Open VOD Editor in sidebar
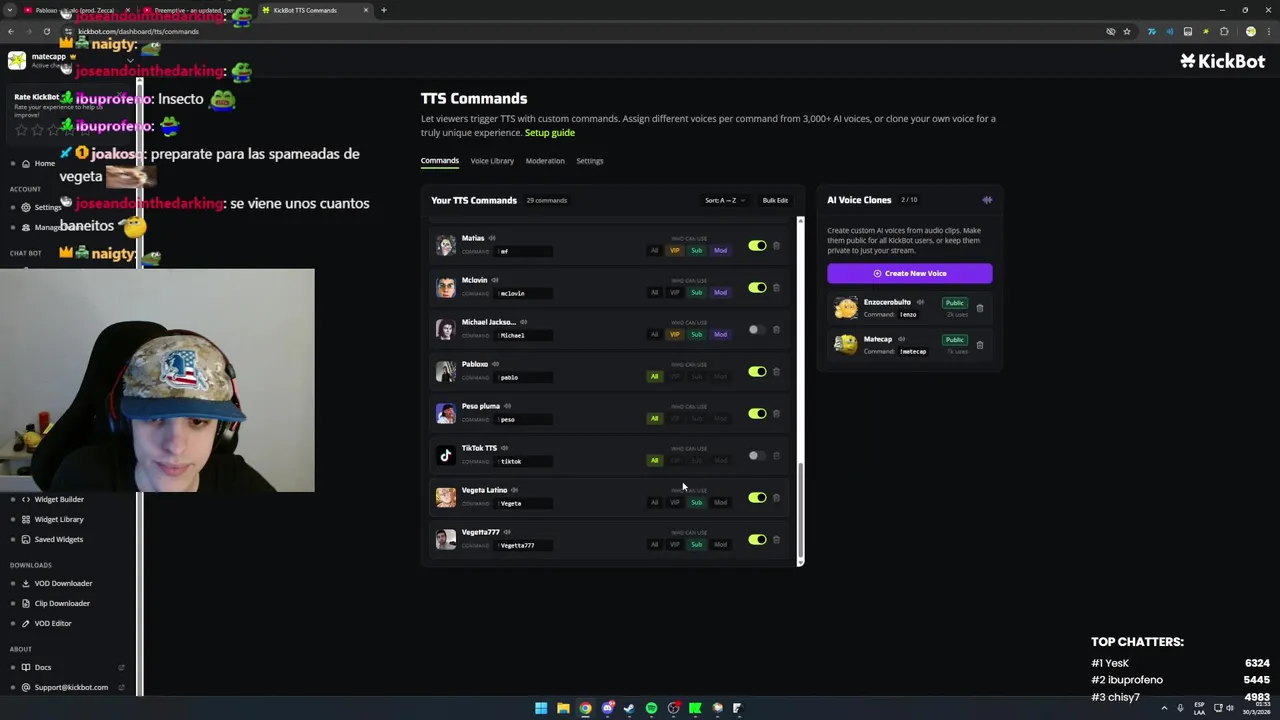This screenshot has height=720, width=1280. [53, 623]
